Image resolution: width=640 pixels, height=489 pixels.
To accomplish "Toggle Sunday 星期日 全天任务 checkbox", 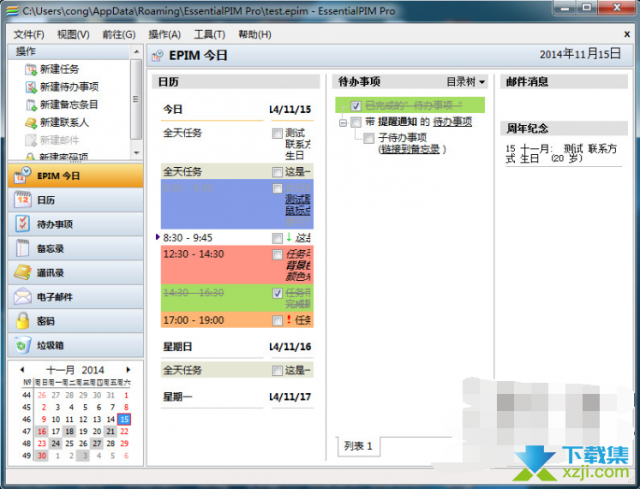I will (x=277, y=371).
